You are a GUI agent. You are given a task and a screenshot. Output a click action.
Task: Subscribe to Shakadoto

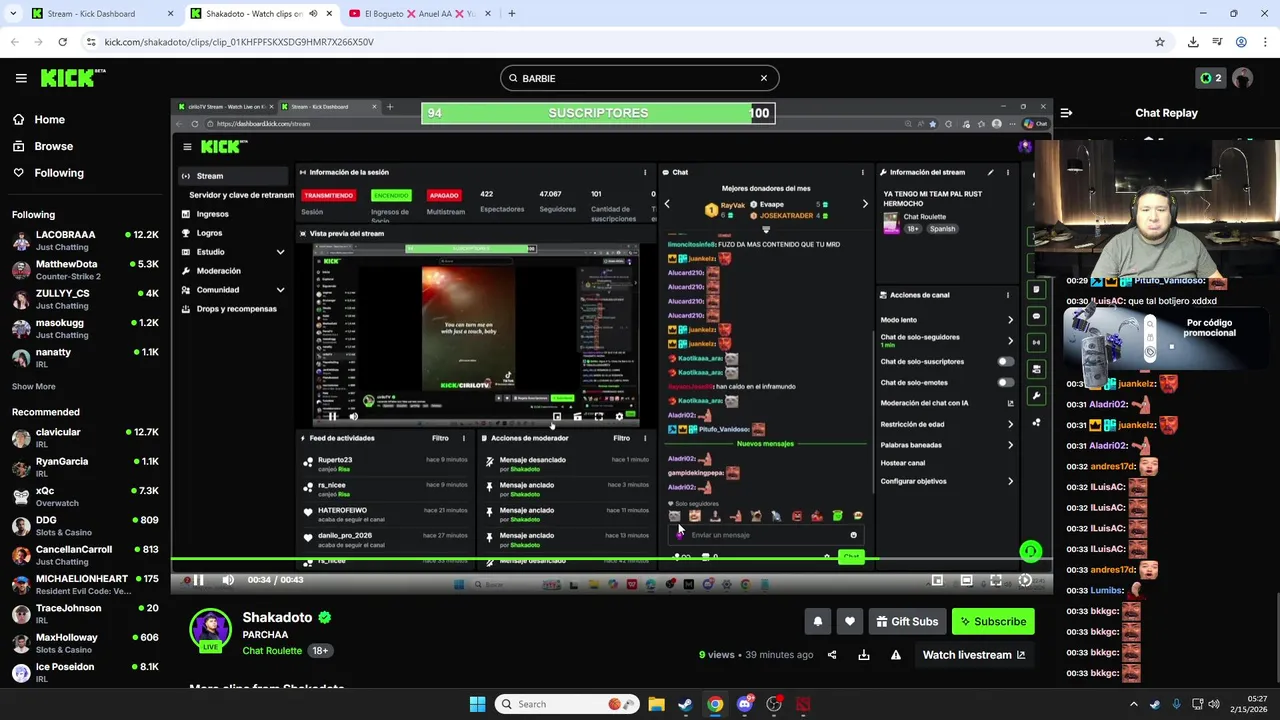click(993, 621)
